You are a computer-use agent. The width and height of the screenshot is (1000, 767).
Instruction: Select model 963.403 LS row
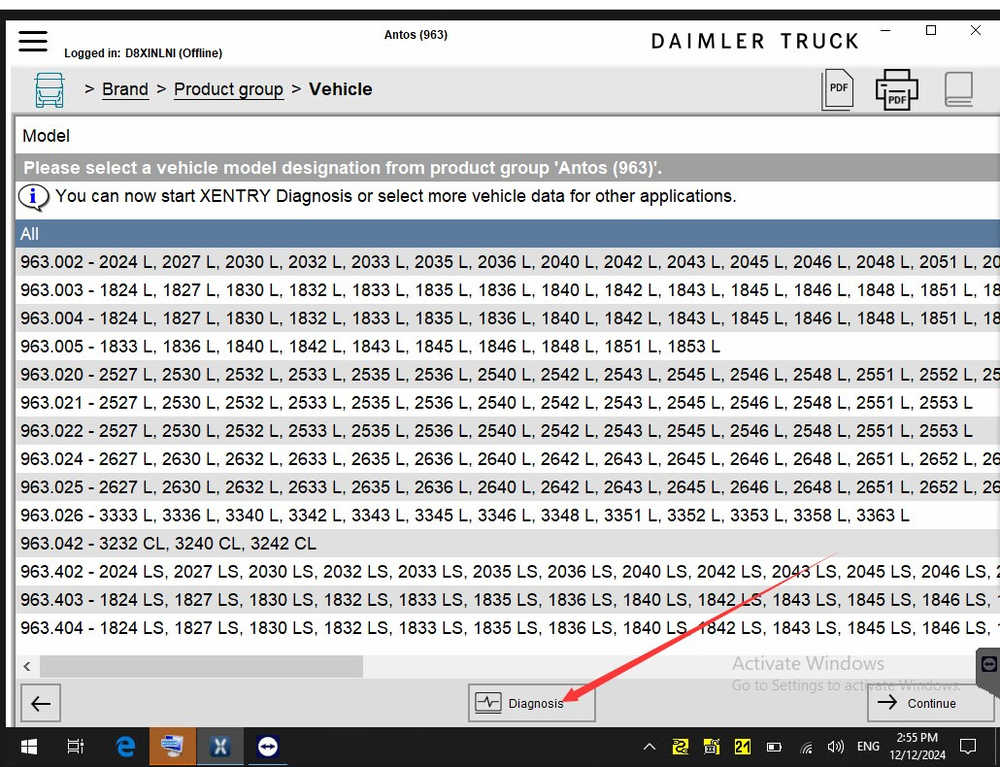508,599
